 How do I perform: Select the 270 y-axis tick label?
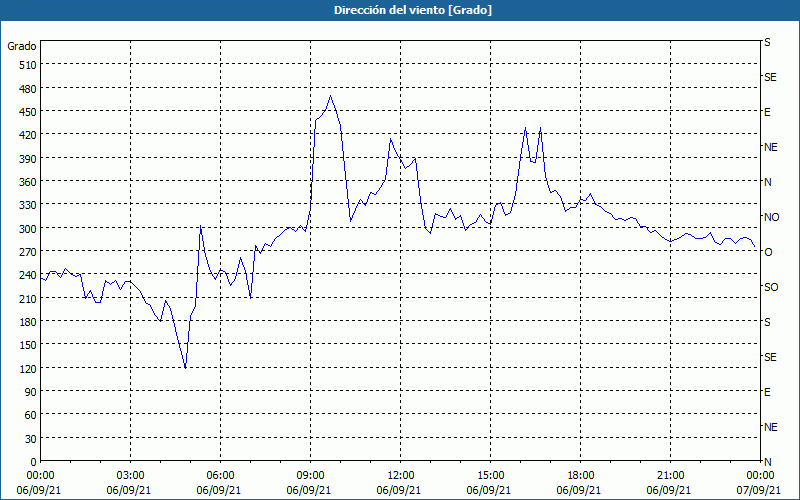tap(28, 252)
